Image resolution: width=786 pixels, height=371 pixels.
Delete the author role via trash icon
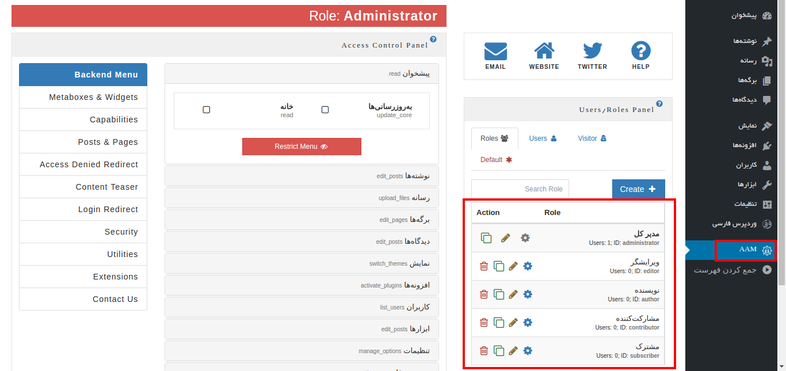[x=483, y=294]
